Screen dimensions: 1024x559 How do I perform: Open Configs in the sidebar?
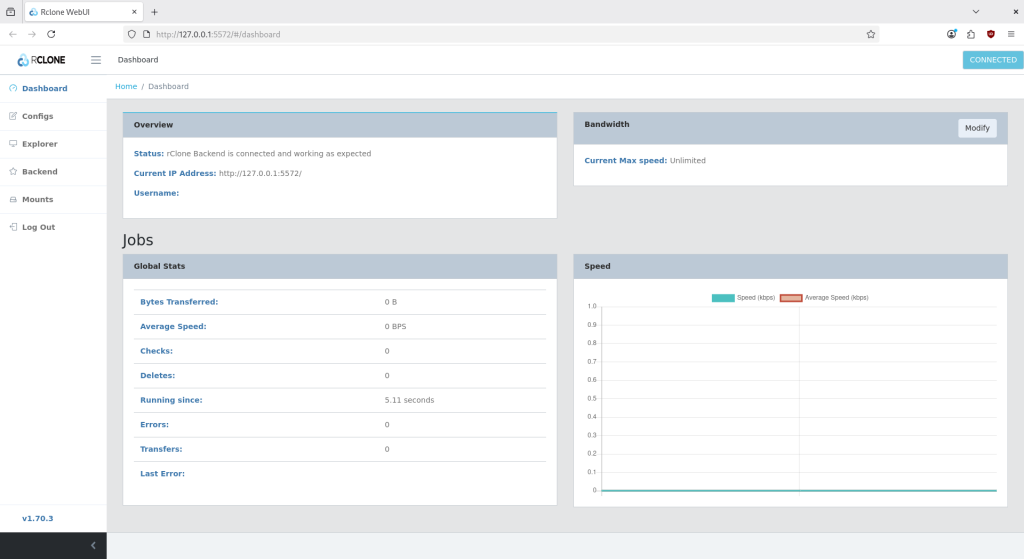37,116
